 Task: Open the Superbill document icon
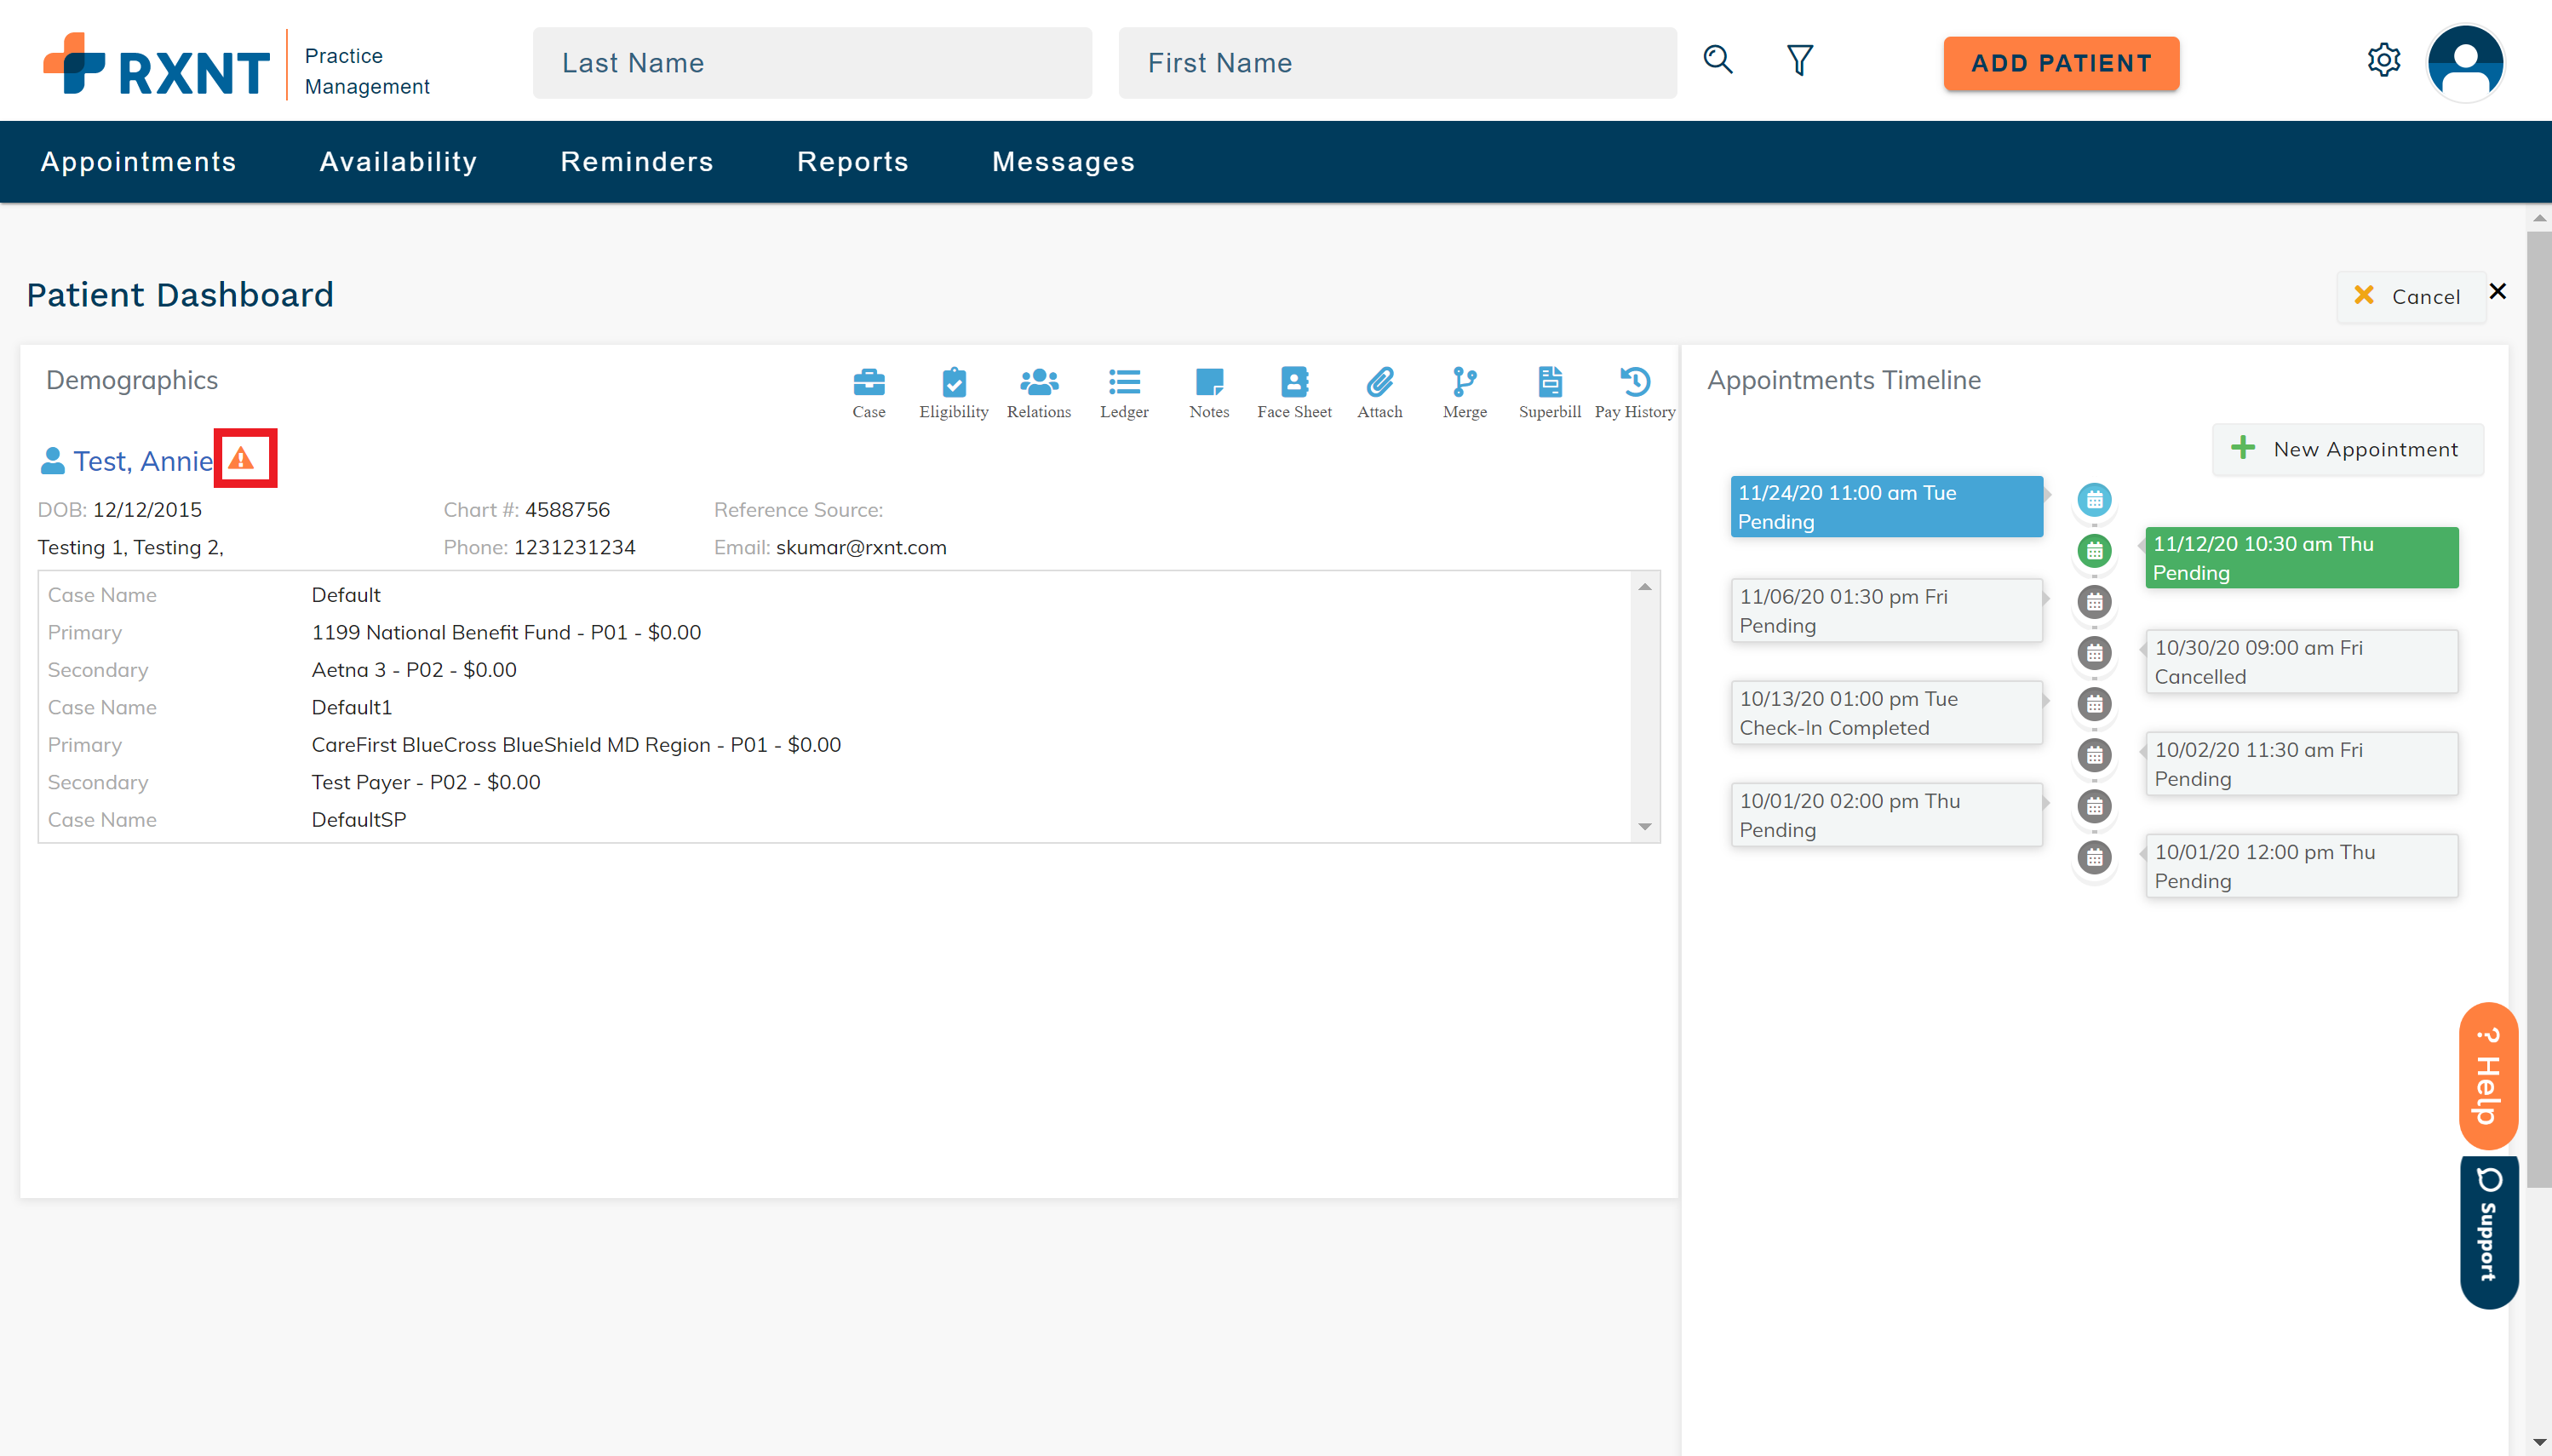pyautogui.click(x=1549, y=382)
